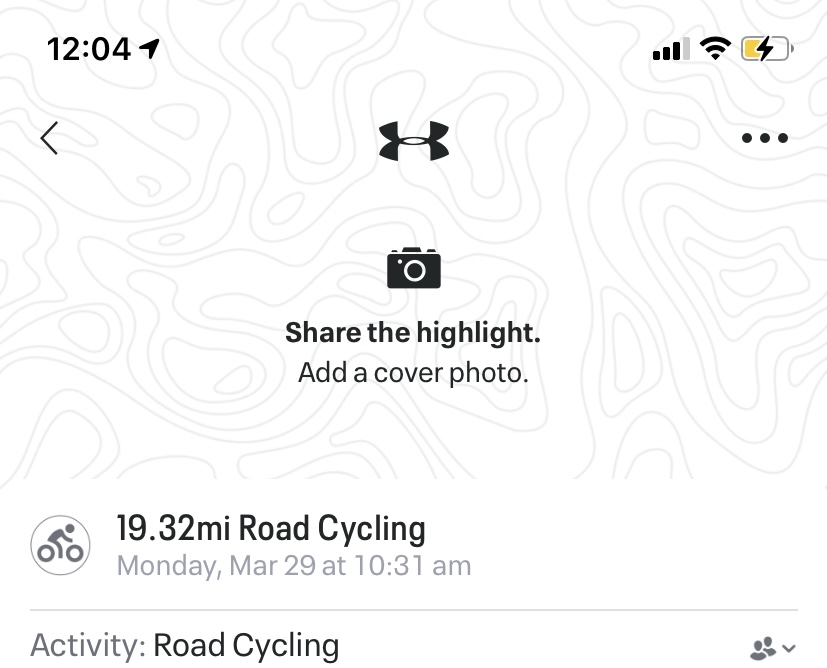Select the Activity: Road Cycling row
Image resolution: width=827 pixels, height=668 pixels.
414,646
